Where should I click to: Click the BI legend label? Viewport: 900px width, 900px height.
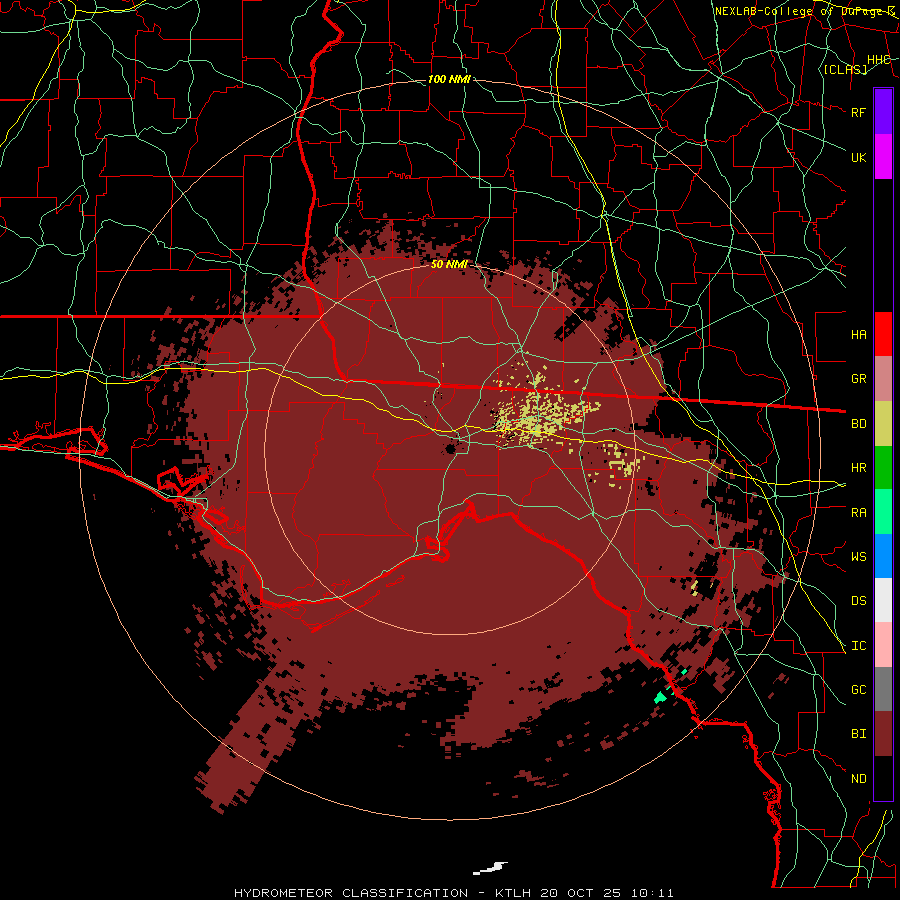(x=858, y=734)
